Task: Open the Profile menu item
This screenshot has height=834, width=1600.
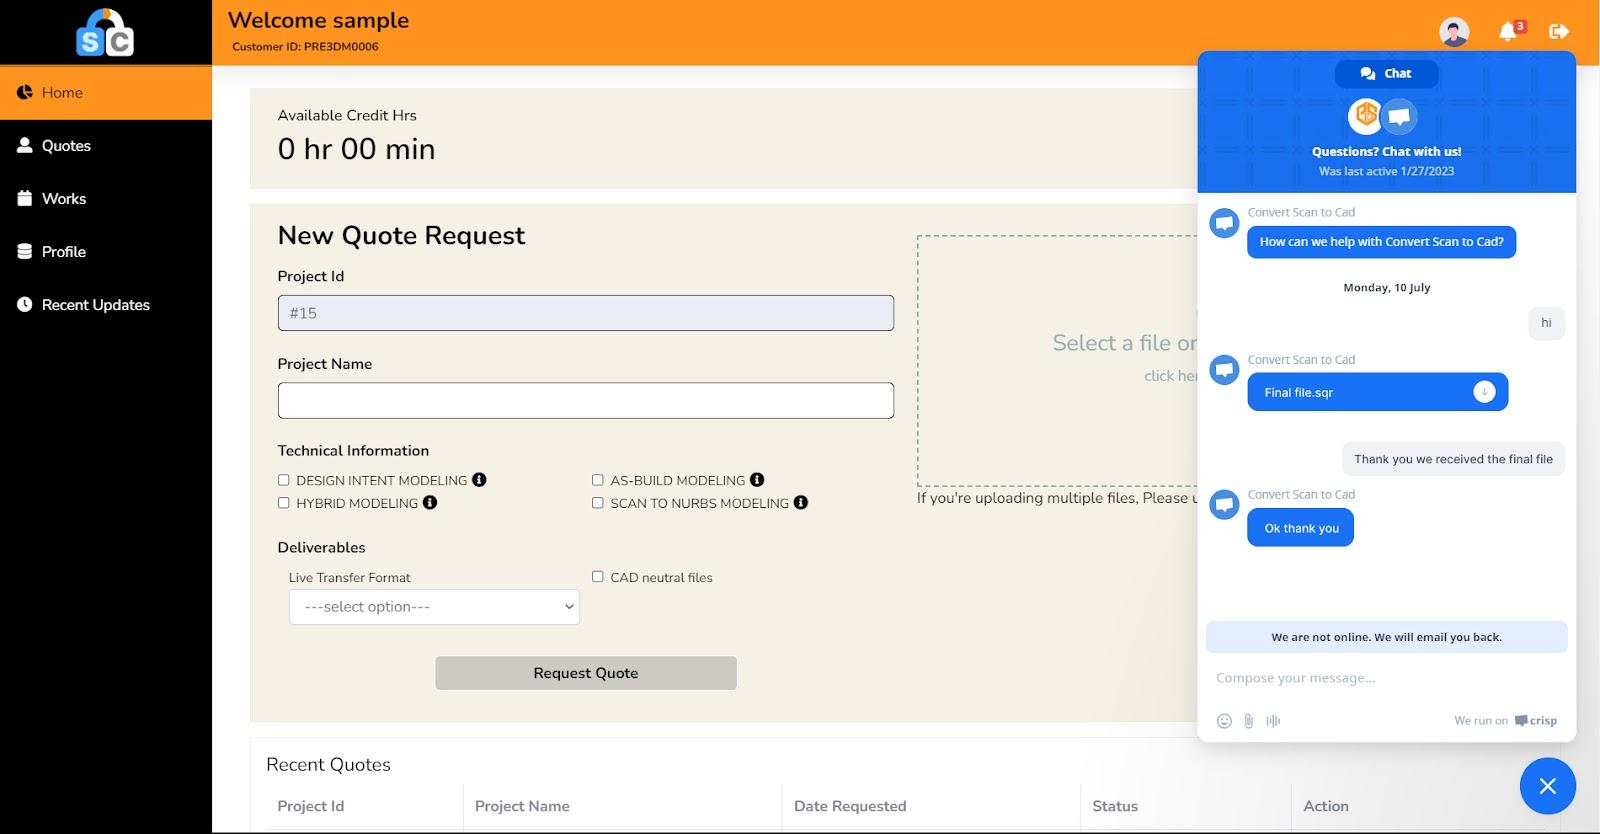Action: point(106,252)
